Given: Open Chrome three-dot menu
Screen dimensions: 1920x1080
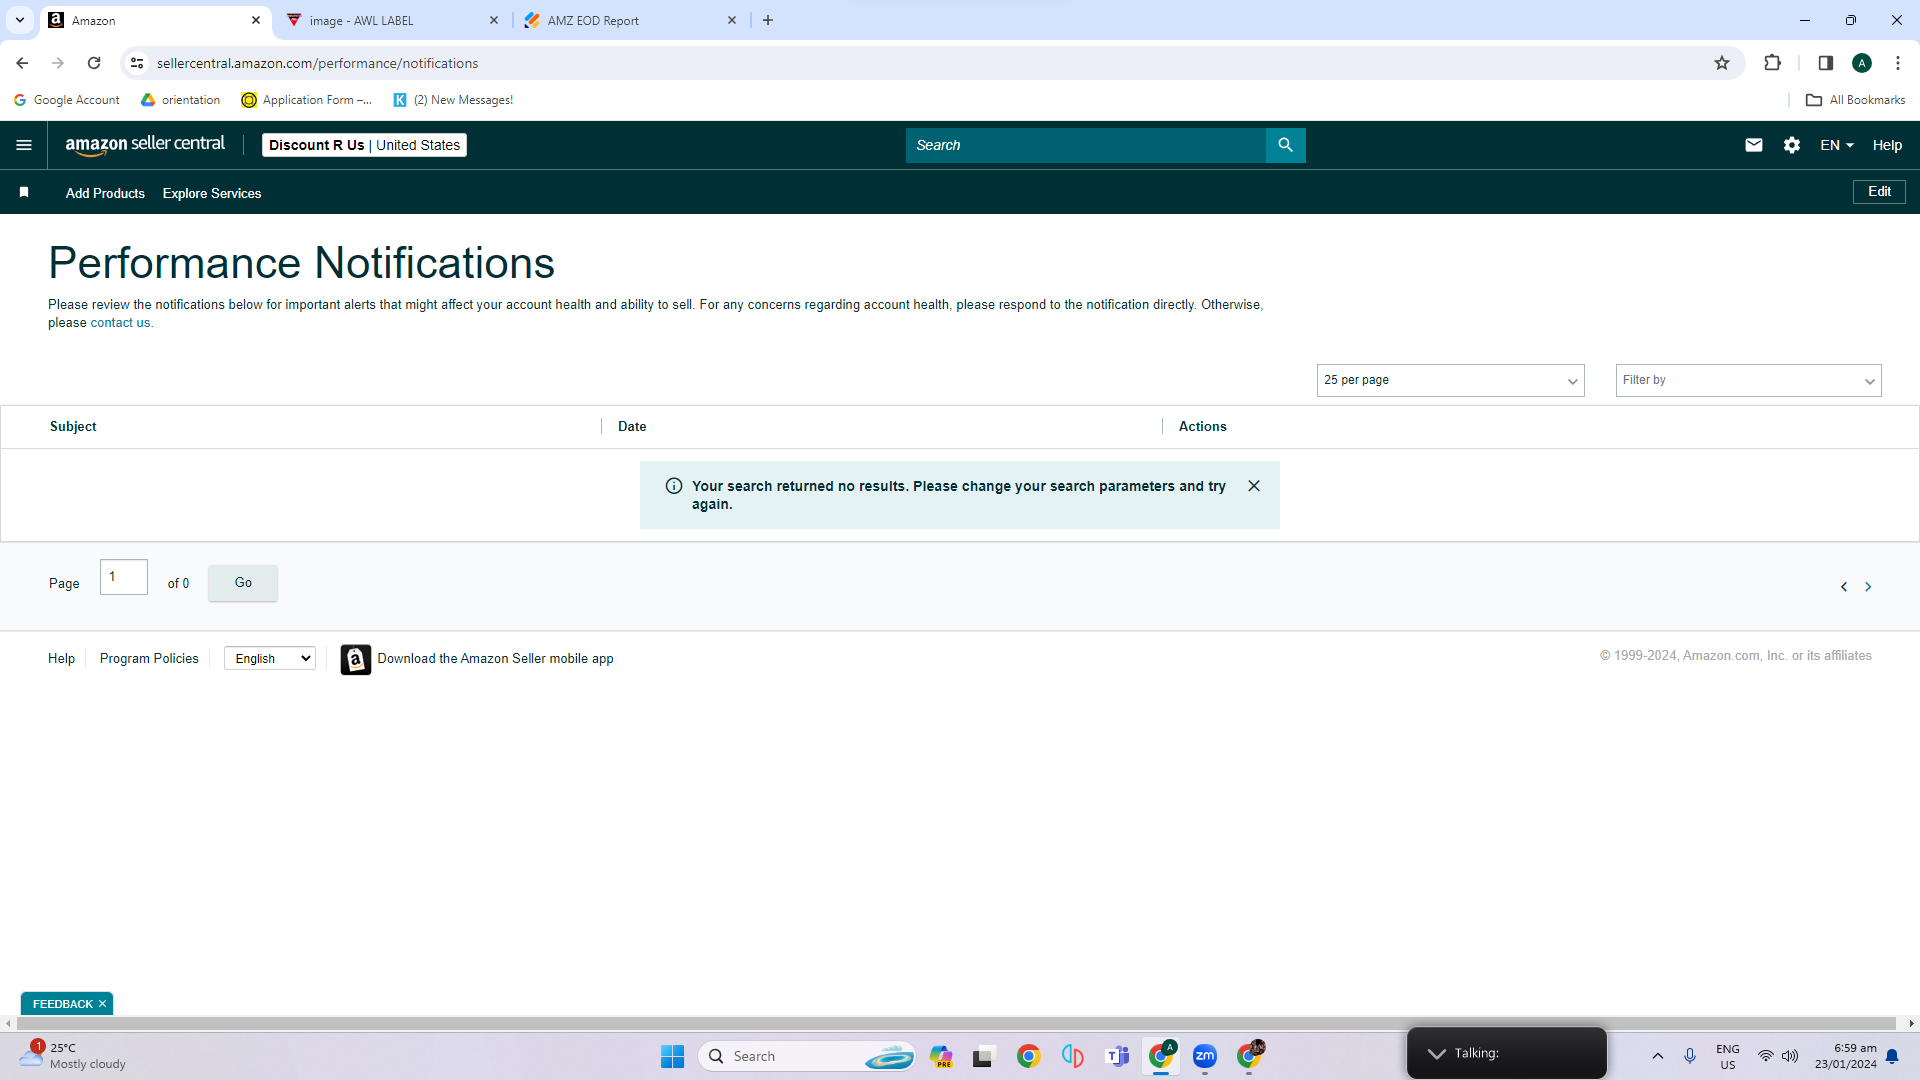Looking at the screenshot, I should point(1898,63).
